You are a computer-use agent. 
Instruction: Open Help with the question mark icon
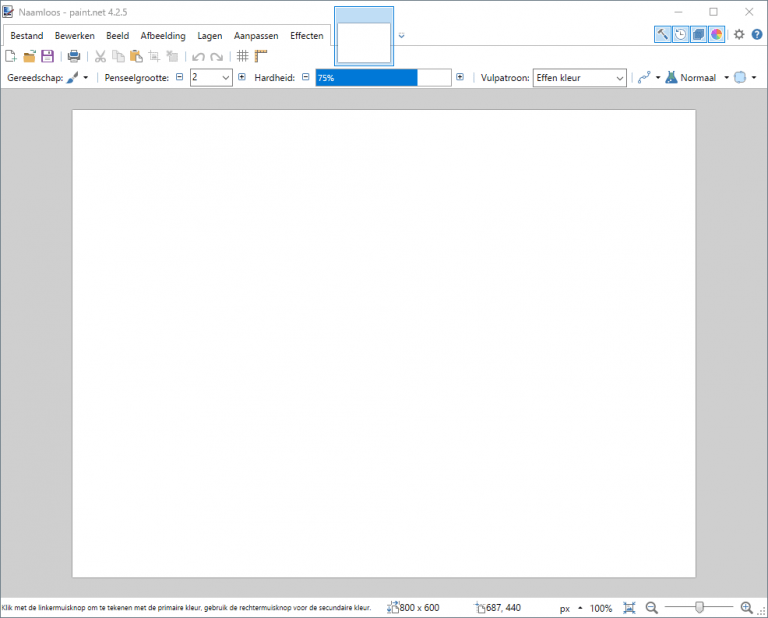point(757,34)
